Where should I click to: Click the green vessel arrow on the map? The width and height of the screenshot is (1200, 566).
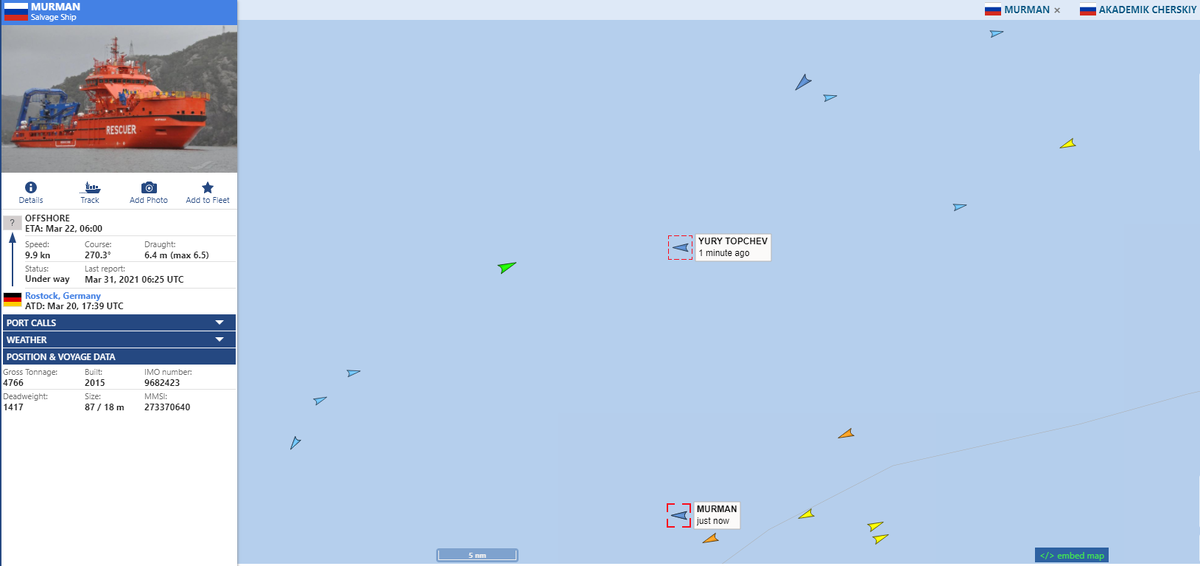coord(508,267)
